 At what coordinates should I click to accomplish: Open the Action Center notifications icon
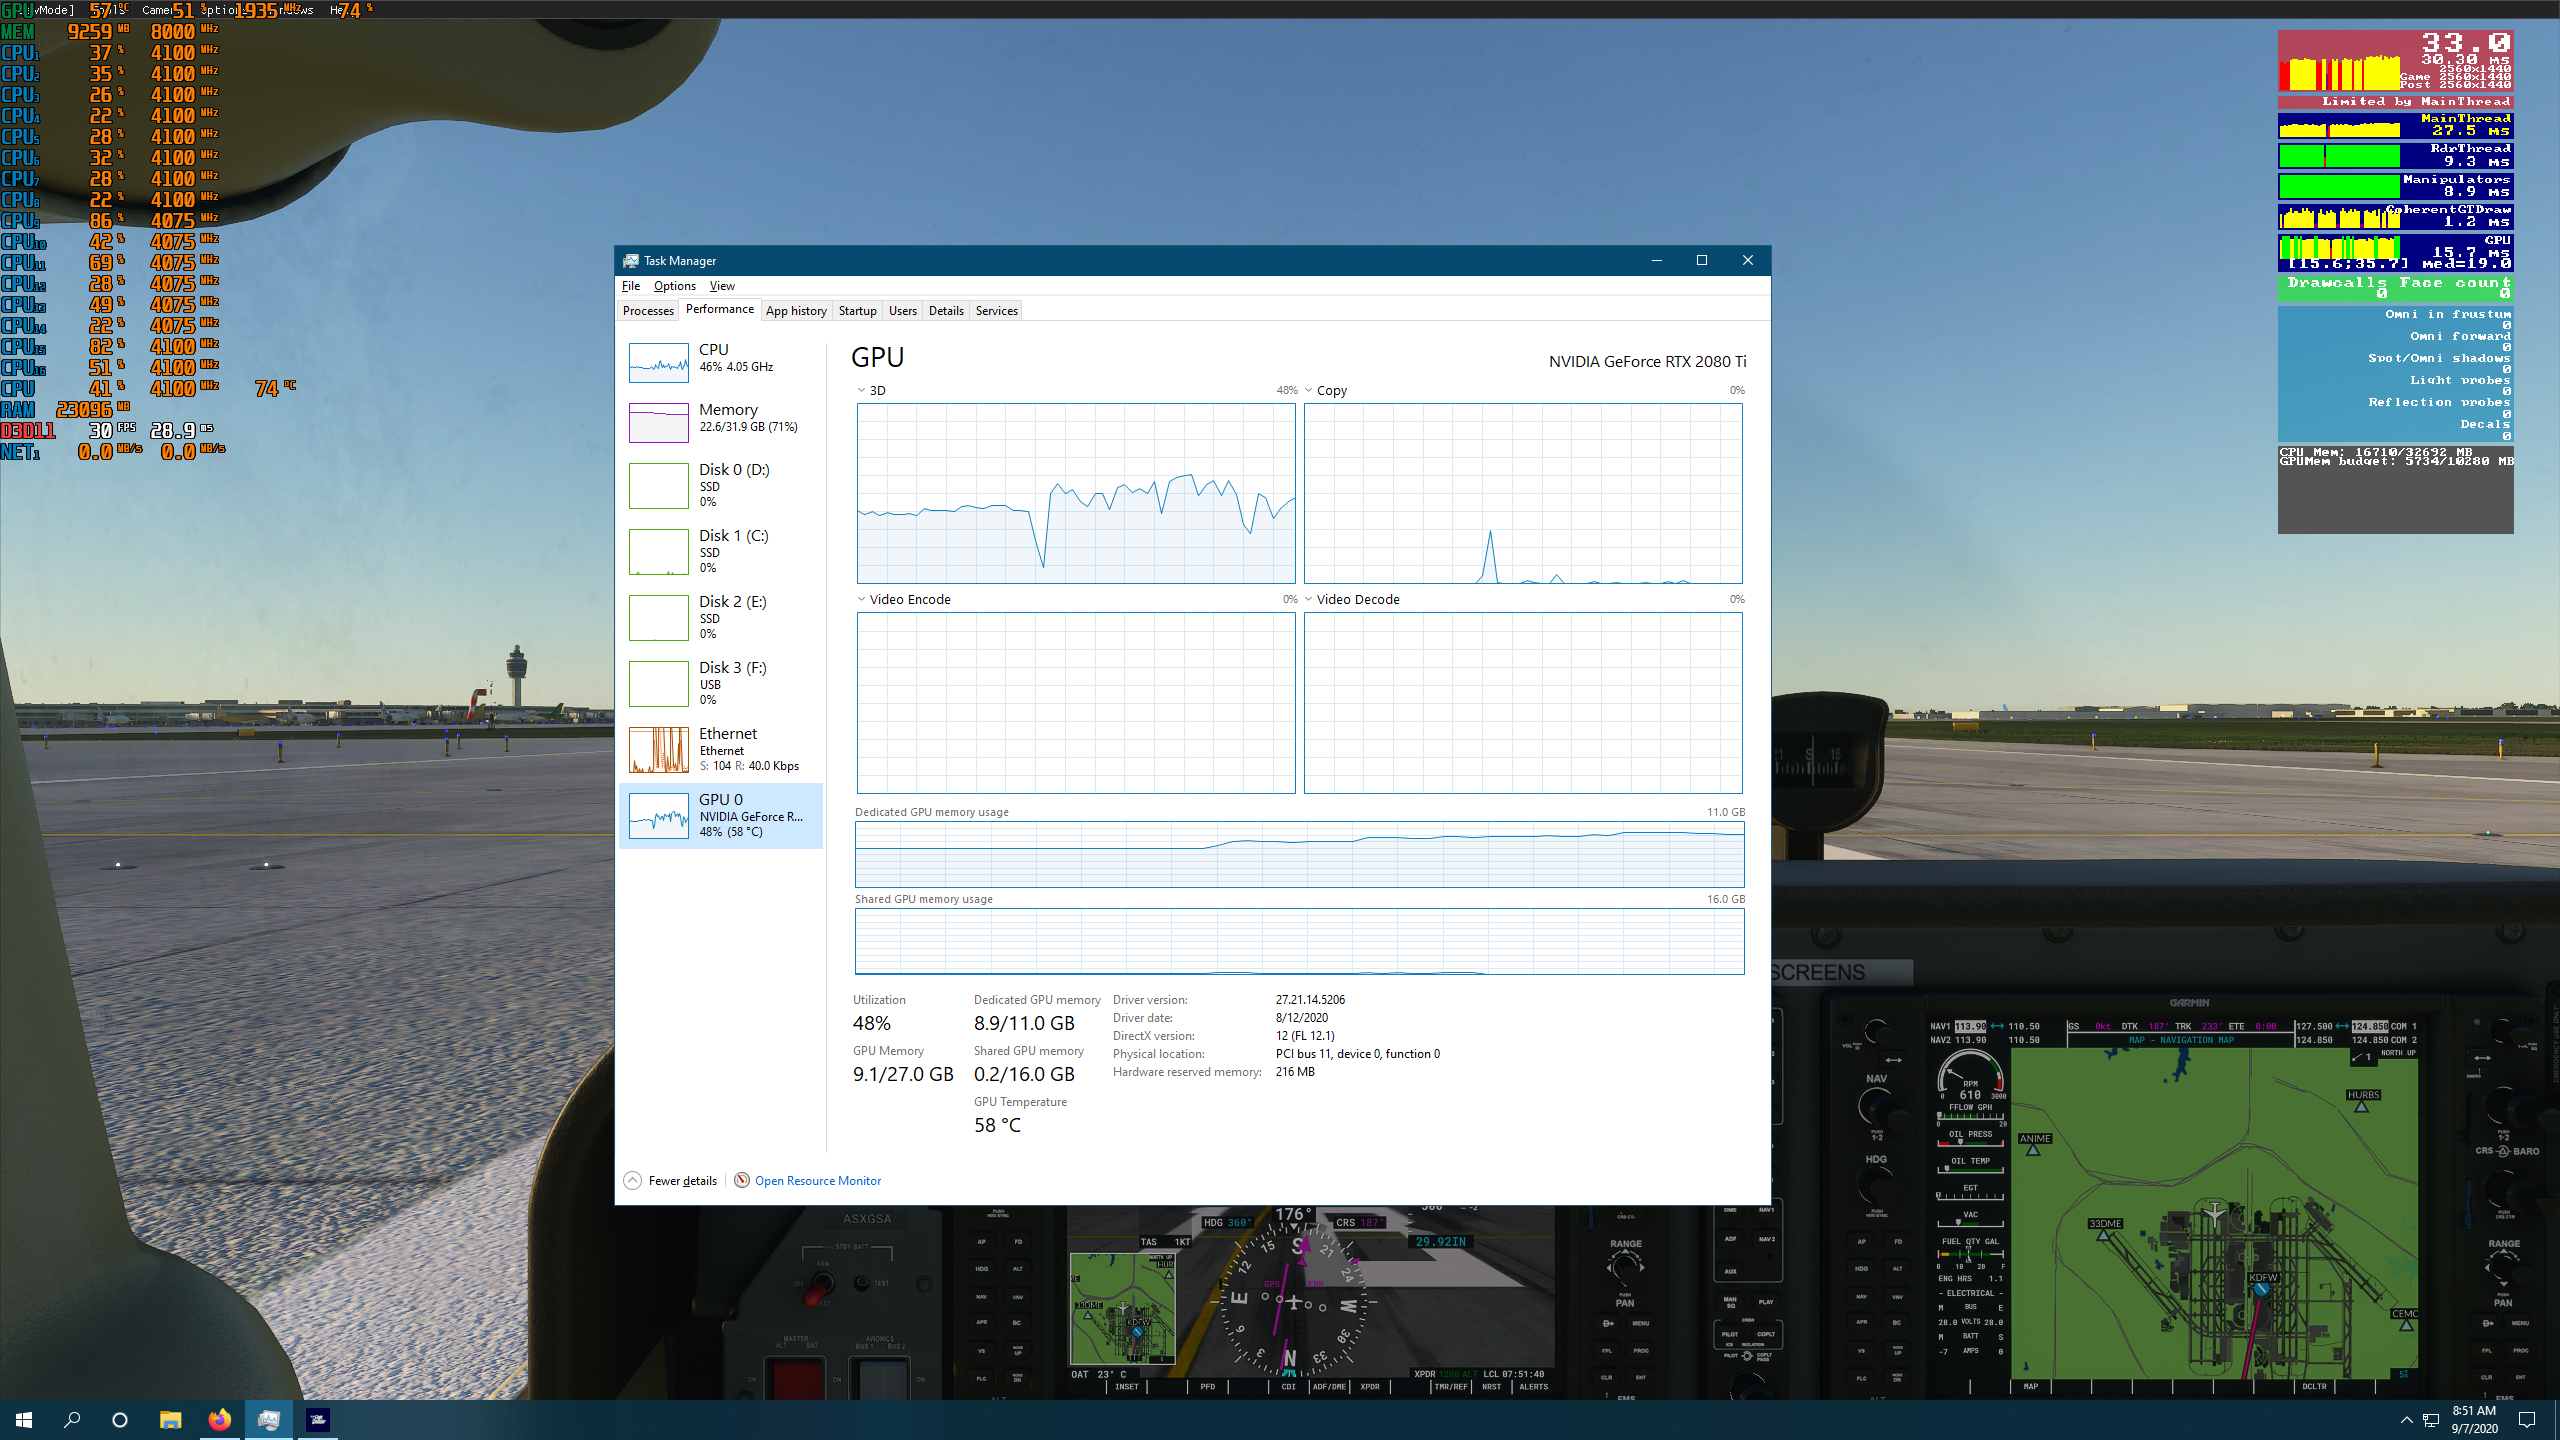click(2527, 1420)
